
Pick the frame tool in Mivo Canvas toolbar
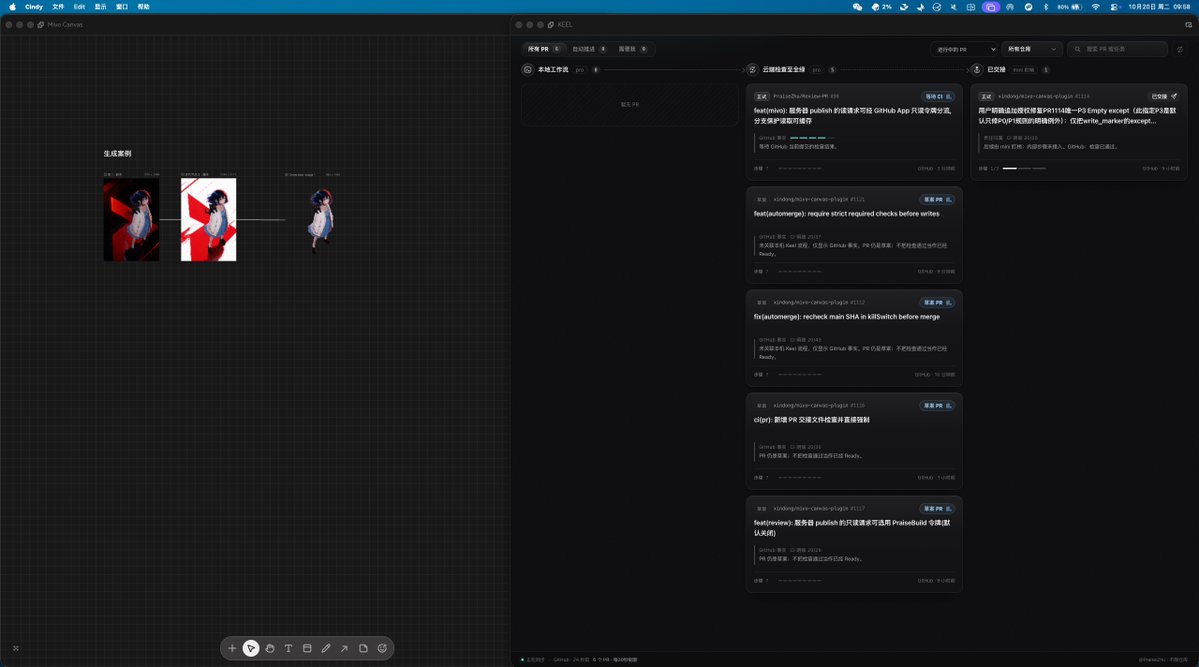[x=307, y=649]
